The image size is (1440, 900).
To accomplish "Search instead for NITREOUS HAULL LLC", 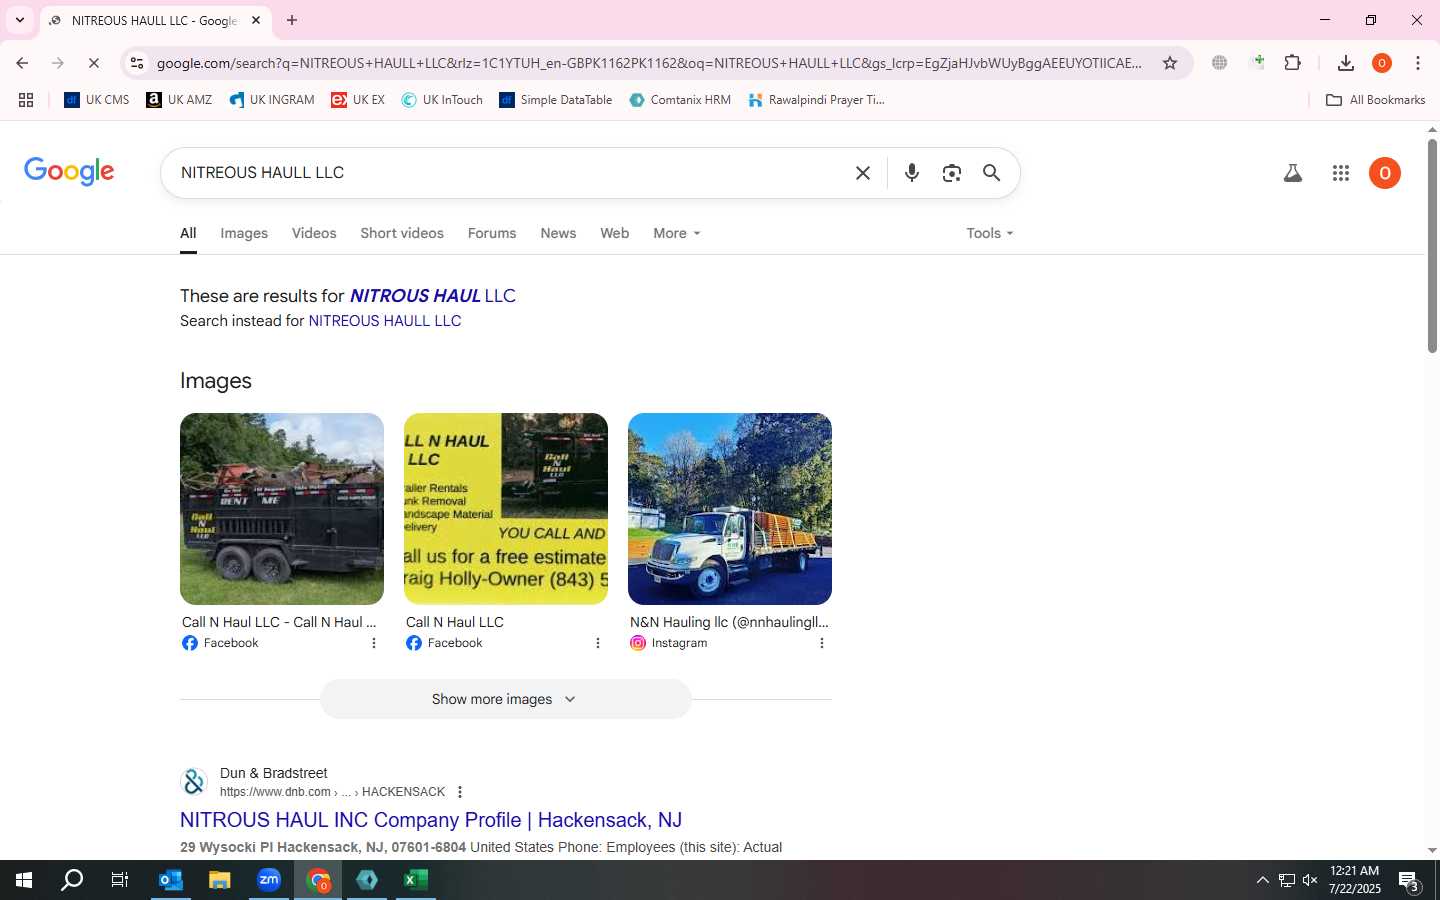I will tap(385, 321).
